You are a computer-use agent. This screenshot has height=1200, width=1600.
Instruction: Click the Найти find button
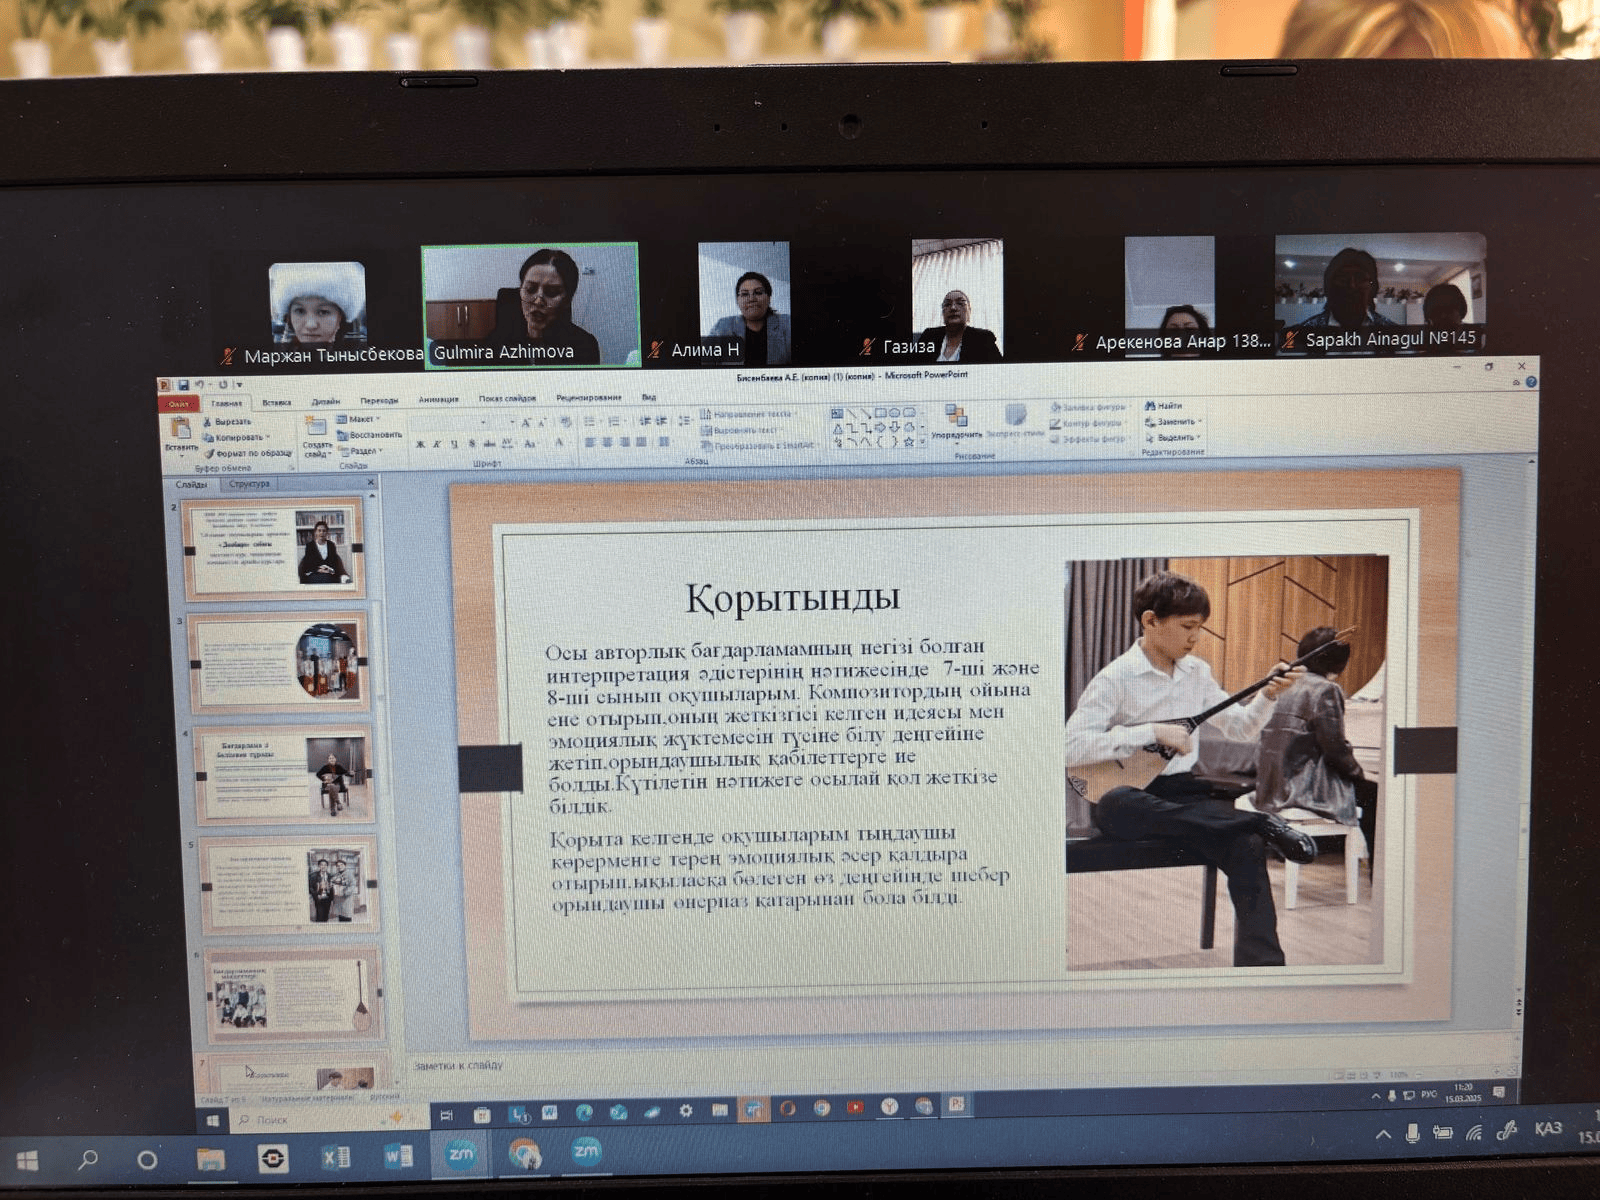(x=1165, y=406)
